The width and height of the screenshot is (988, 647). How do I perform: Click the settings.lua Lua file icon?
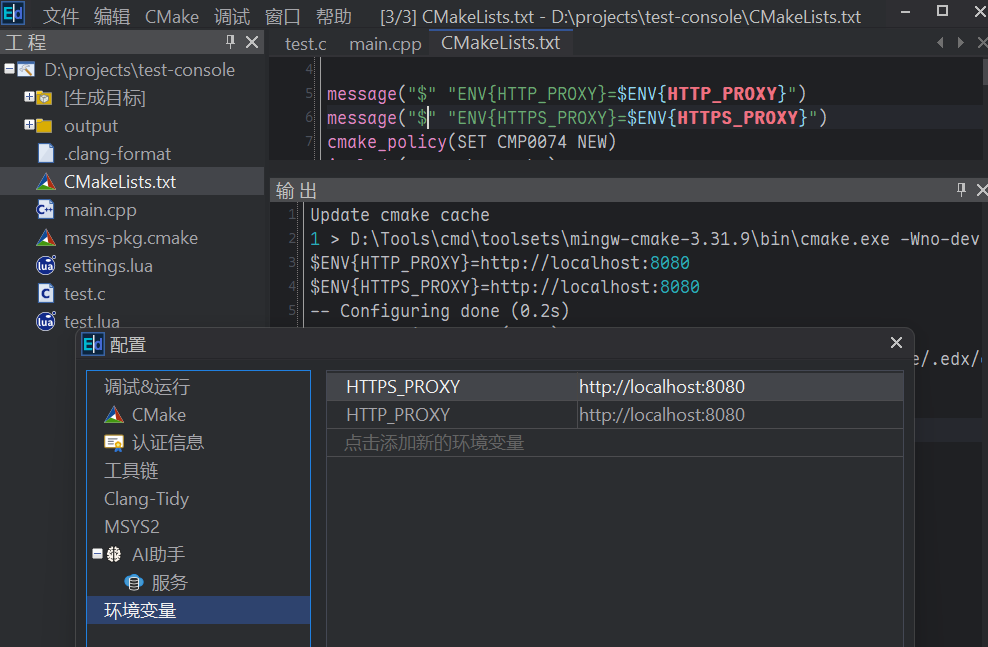(x=45, y=266)
